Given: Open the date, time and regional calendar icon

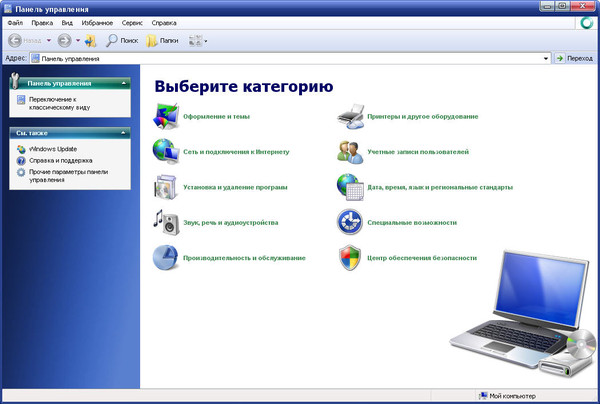Looking at the screenshot, I should click(x=350, y=187).
